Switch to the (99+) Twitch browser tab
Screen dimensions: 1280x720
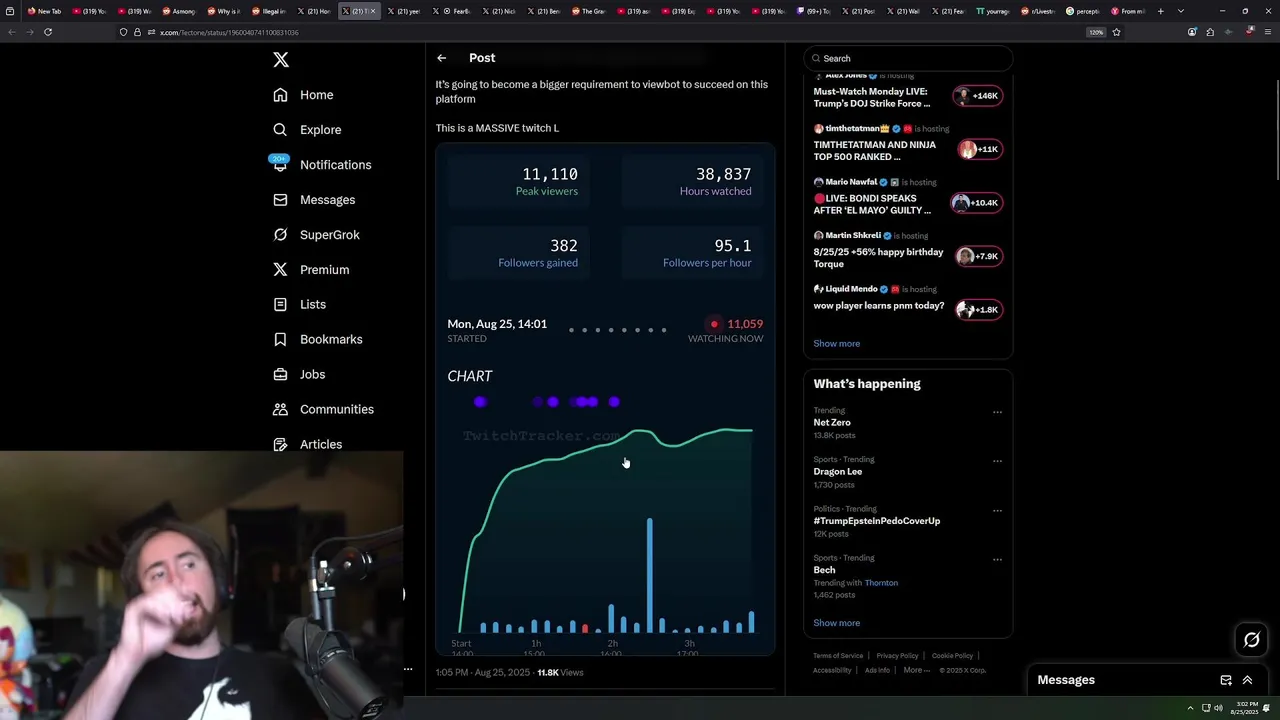tap(814, 11)
